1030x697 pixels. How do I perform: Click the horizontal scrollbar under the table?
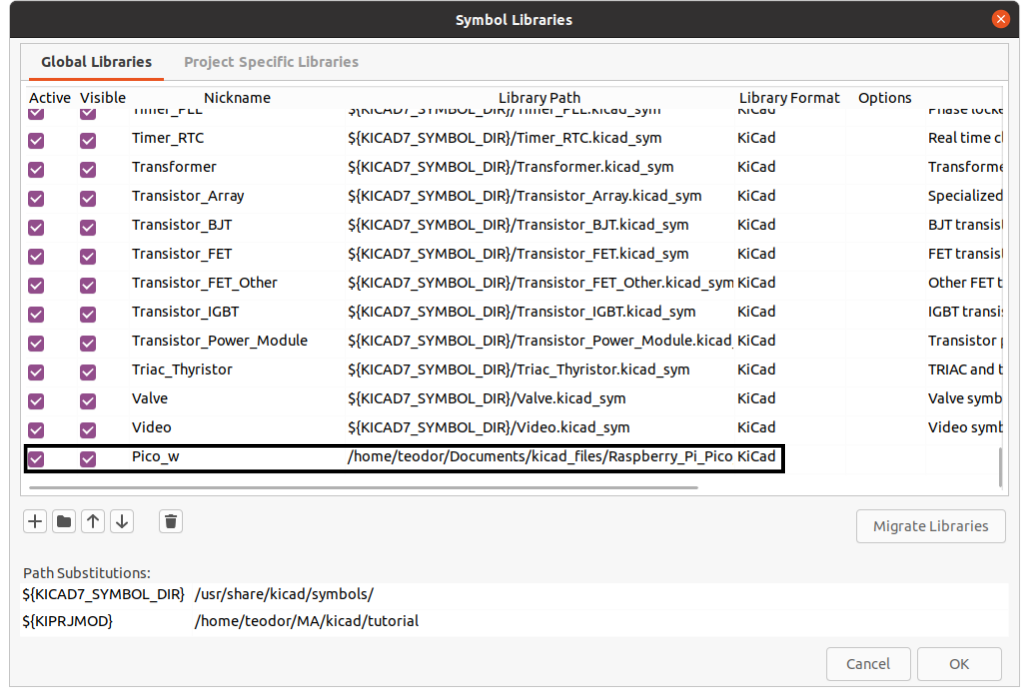pos(363,487)
